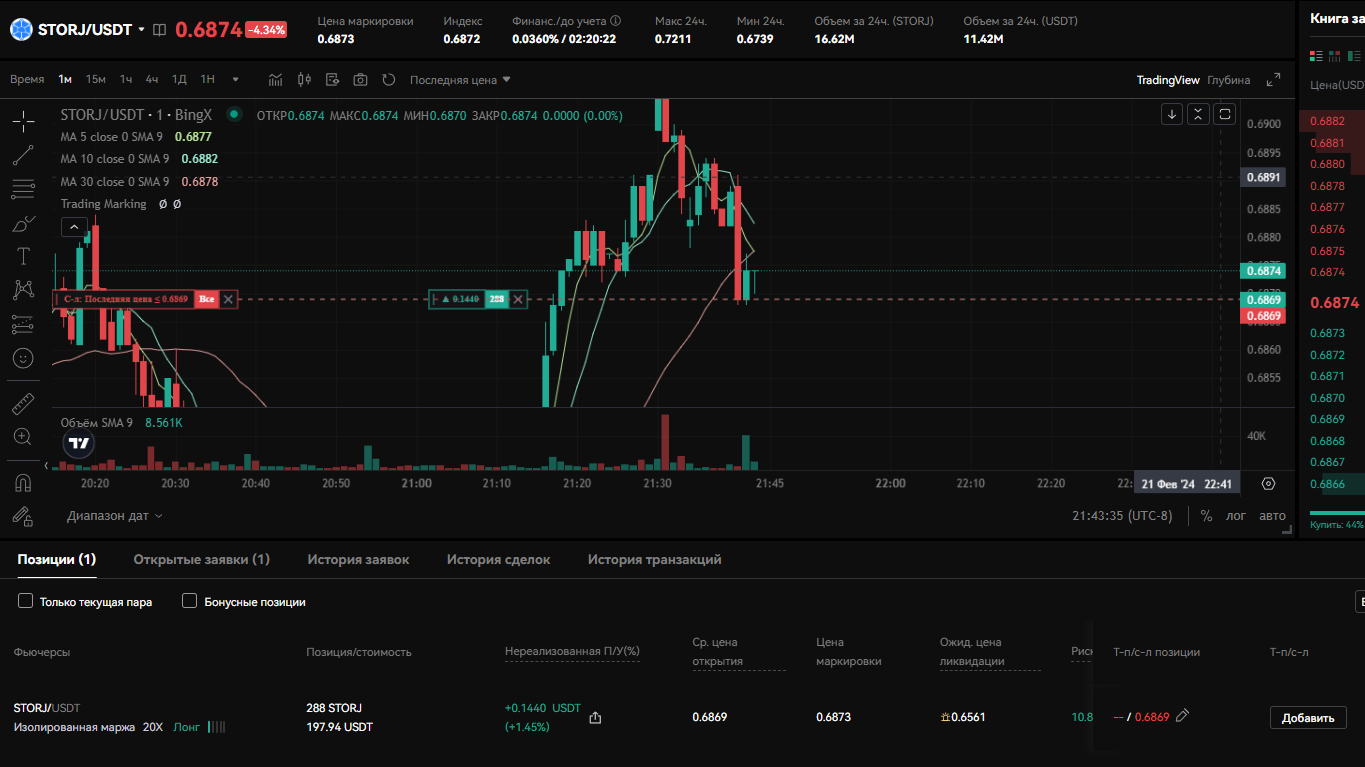Open the STORJ/USDT pair dropdown
1365x767 pixels.
(141, 30)
